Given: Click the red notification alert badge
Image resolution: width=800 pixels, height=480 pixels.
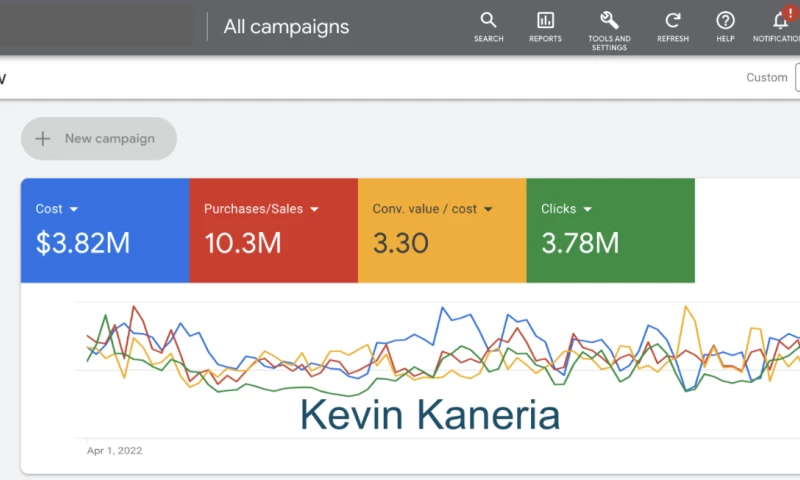Looking at the screenshot, I should (x=792, y=11).
